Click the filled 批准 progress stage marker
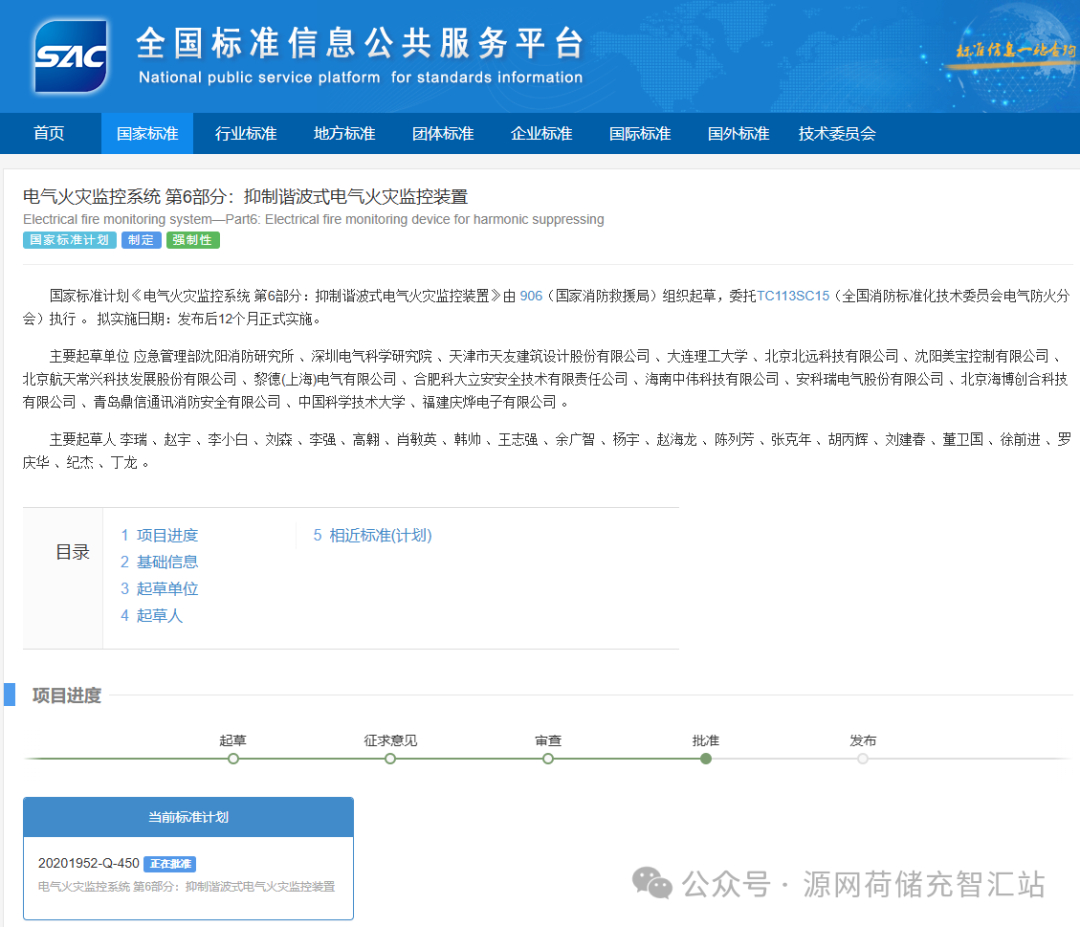The width and height of the screenshot is (1080, 927). [706, 759]
